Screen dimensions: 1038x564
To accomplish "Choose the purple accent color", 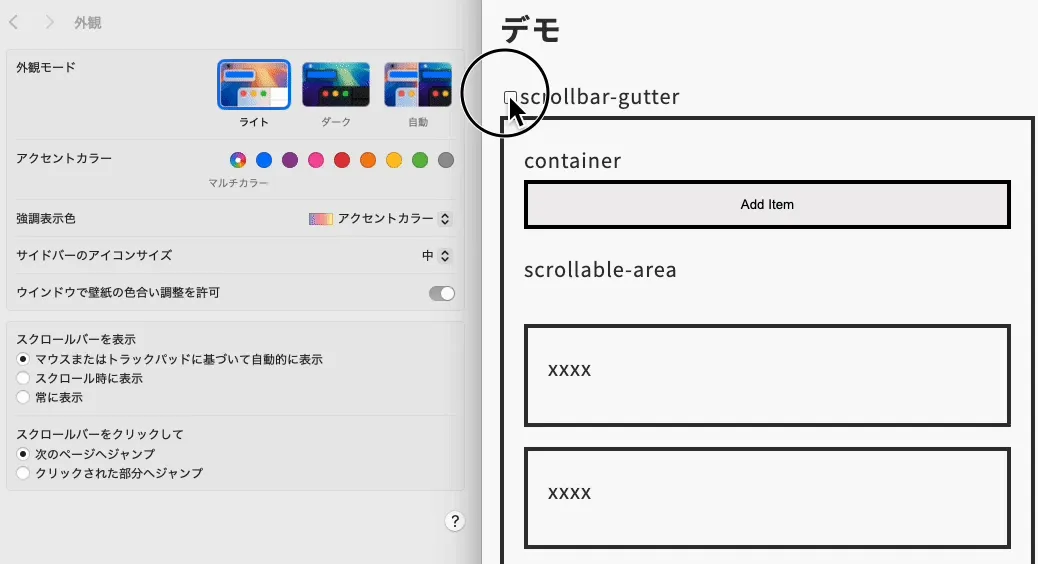I will [x=290, y=160].
